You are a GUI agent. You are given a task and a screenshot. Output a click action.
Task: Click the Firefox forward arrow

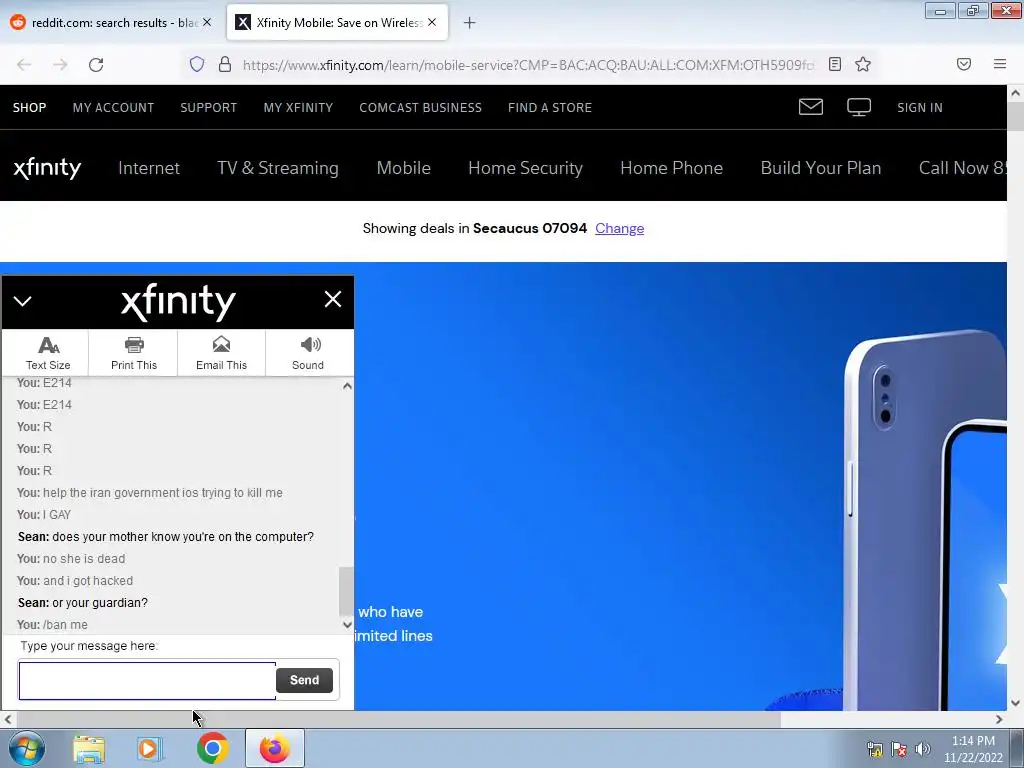tap(60, 65)
